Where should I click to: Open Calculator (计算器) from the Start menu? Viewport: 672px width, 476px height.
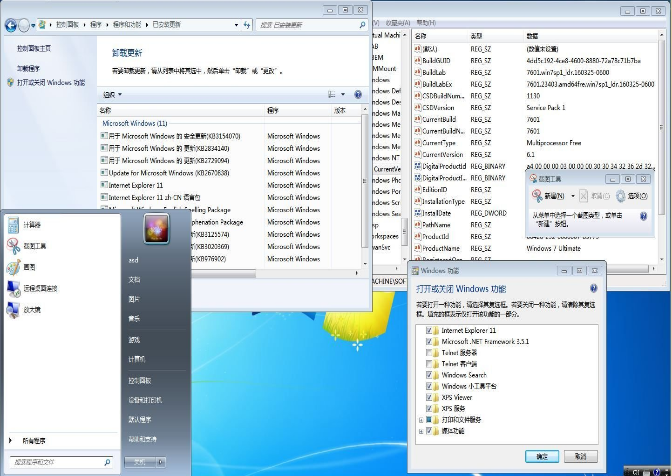[23, 225]
